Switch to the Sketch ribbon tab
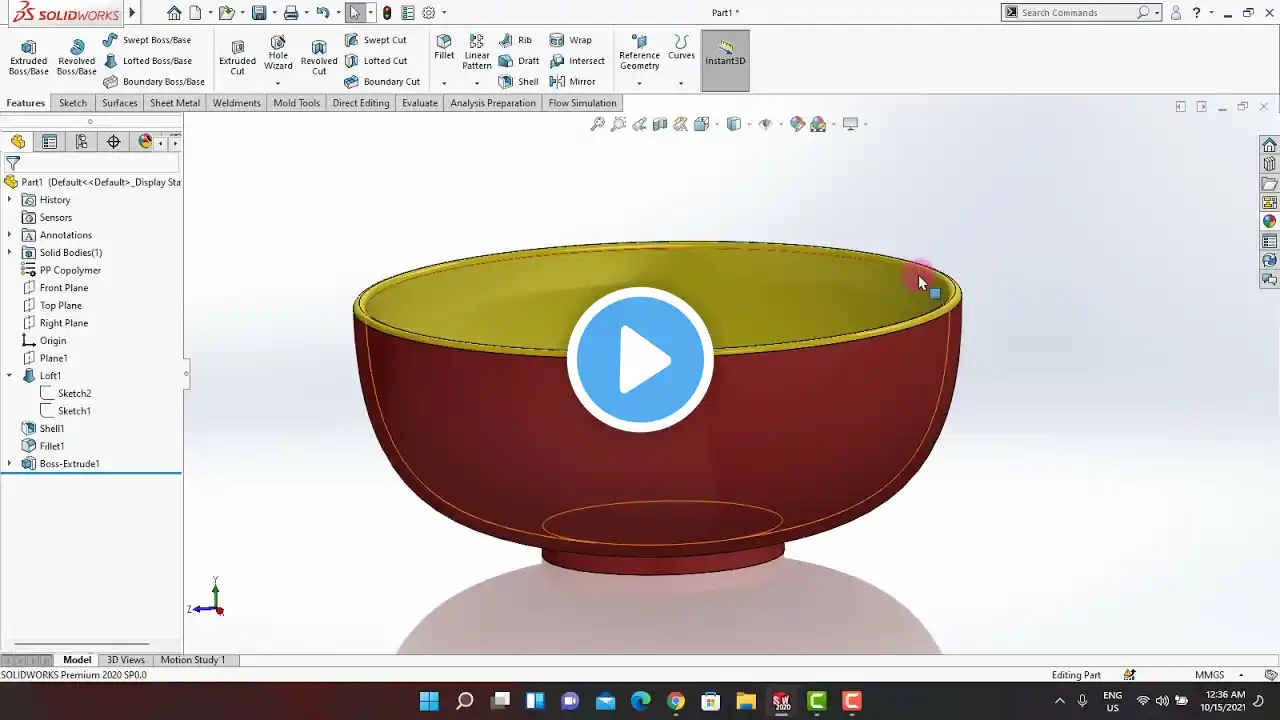 pos(73,103)
